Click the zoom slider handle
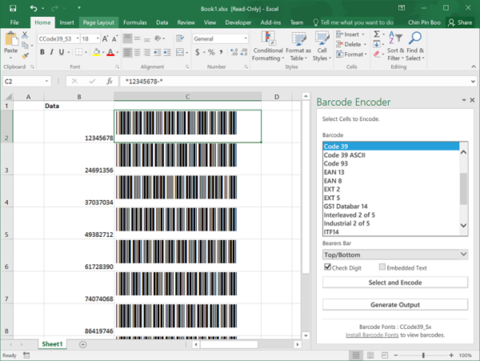This screenshot has width=480, height=361. click(423, 355)
